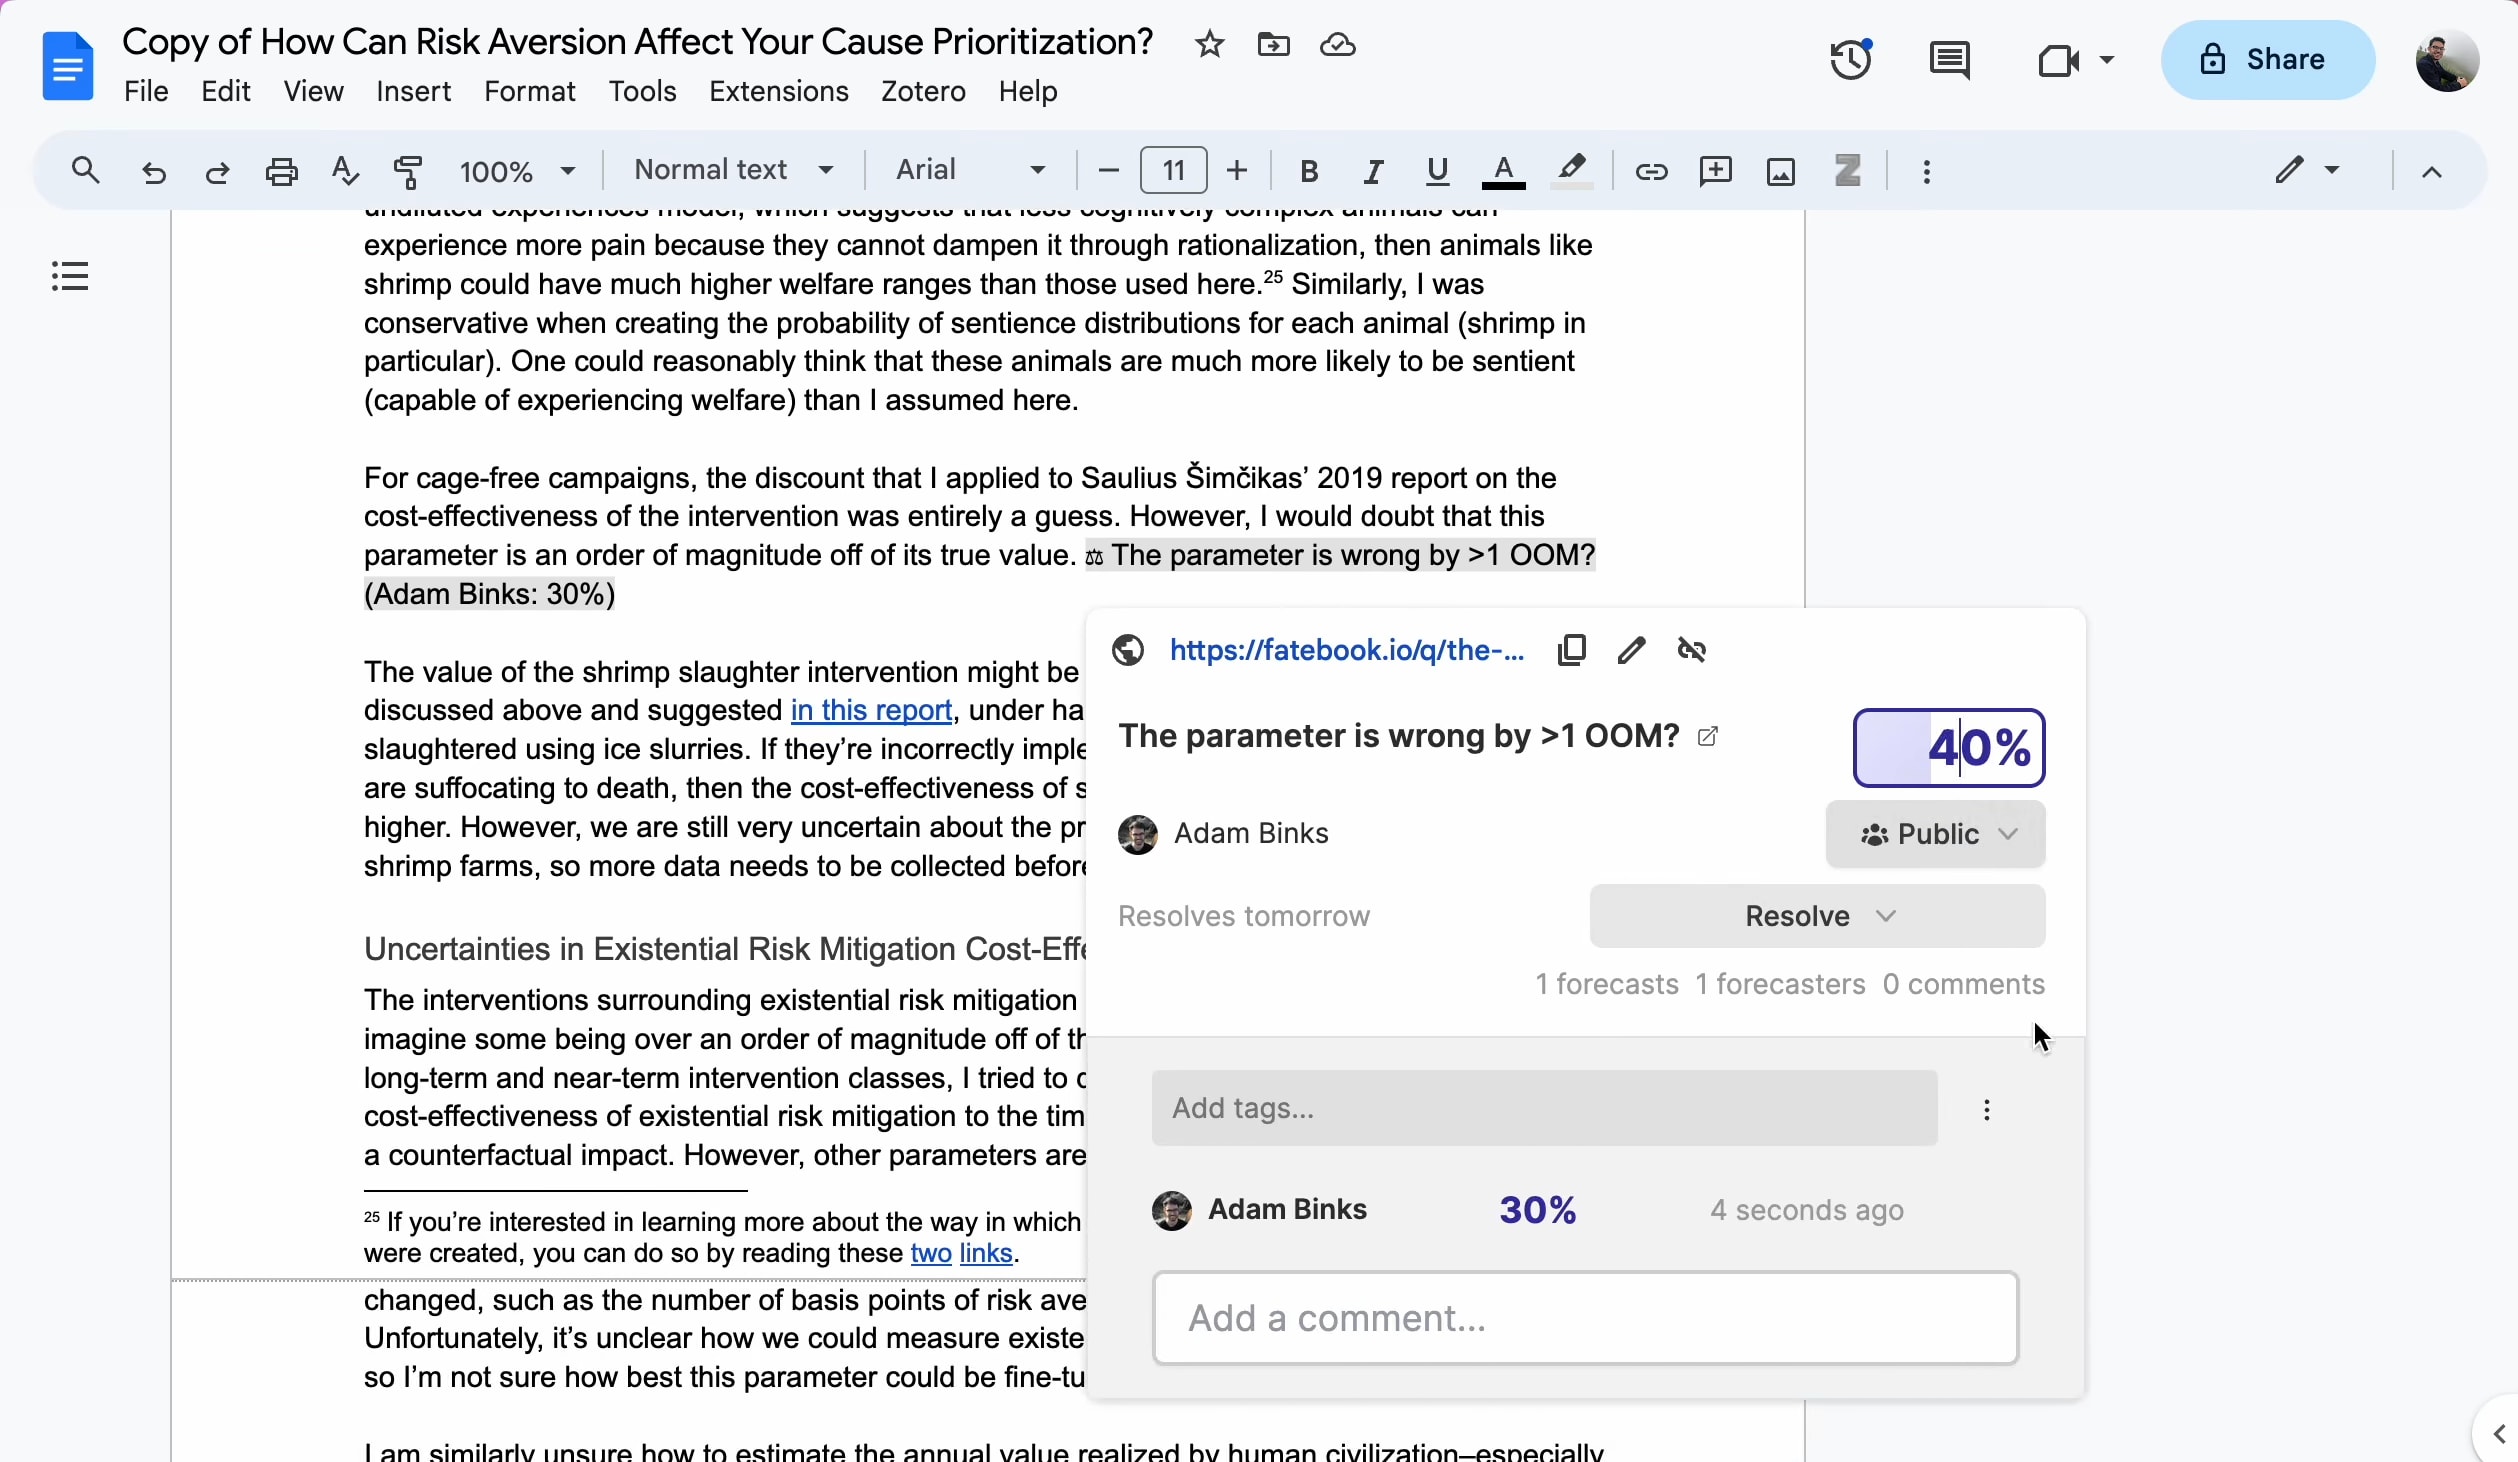2518x1462 pixels.
Task: Add a comment from toolbar
Action: click(x=1715, y=171)
